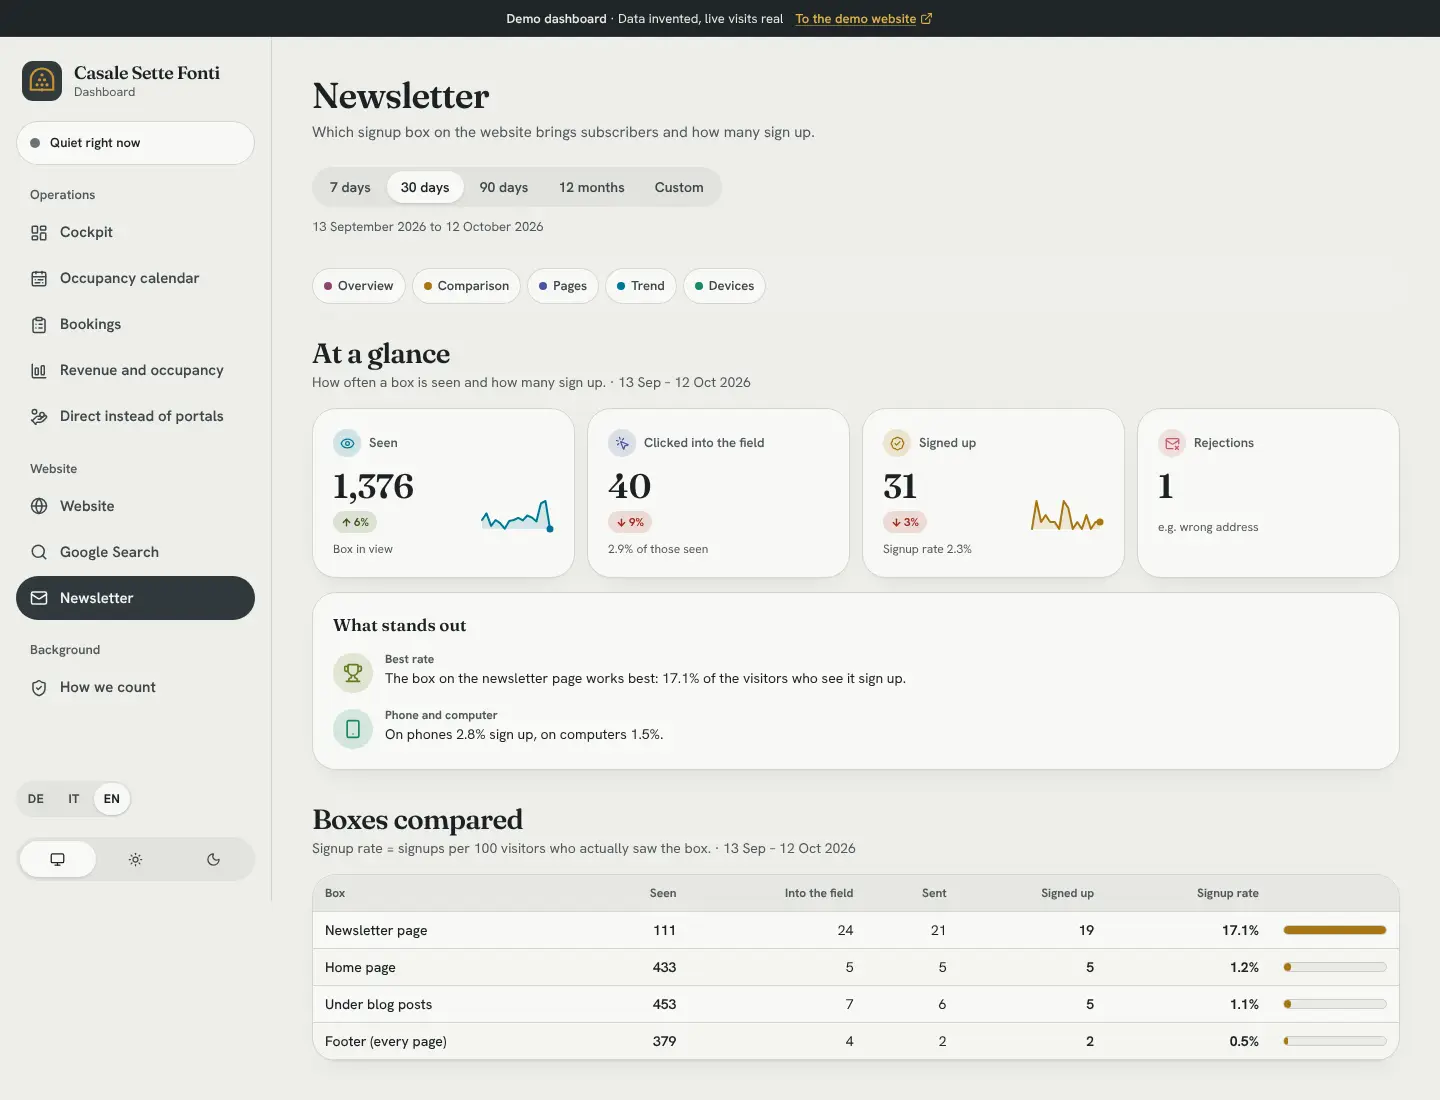This screenshot has width=1440, height=1100.
Task: Jump to the Trend section
Action: tap(641, 286)
